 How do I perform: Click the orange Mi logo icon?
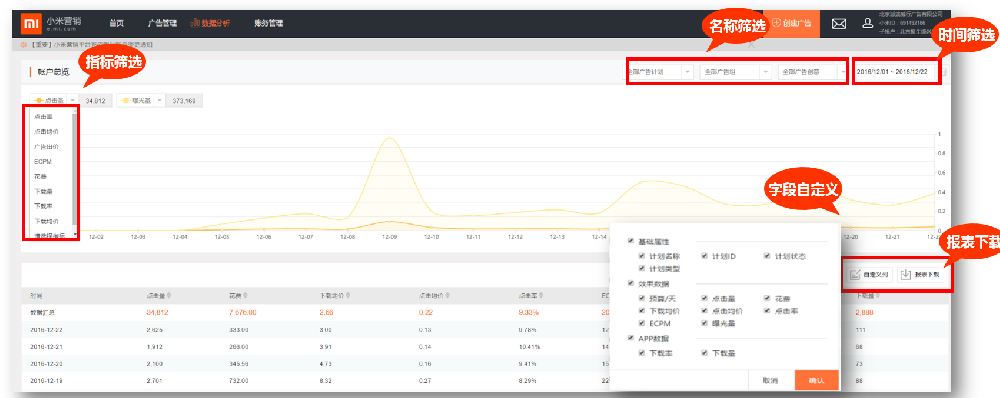click(30, 24)
